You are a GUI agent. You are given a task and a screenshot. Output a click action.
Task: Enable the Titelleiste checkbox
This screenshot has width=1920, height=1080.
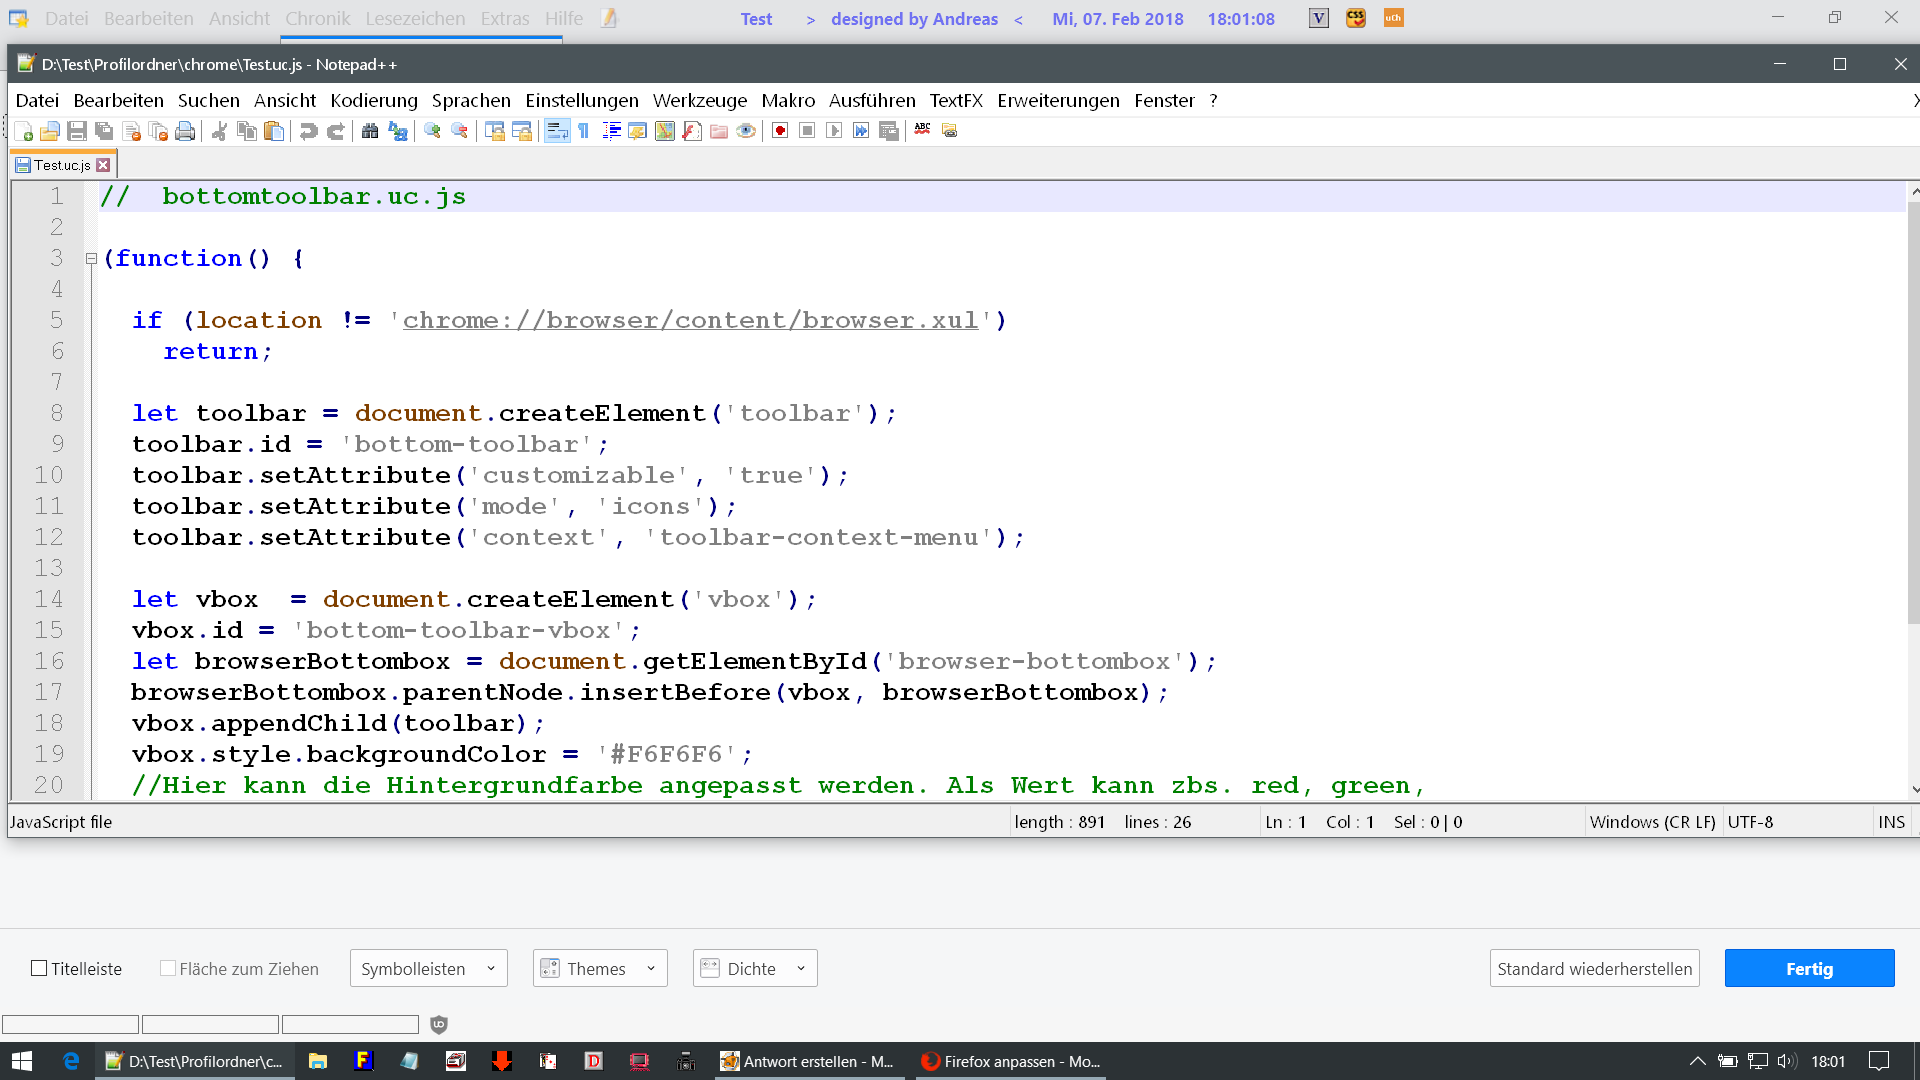40,968
